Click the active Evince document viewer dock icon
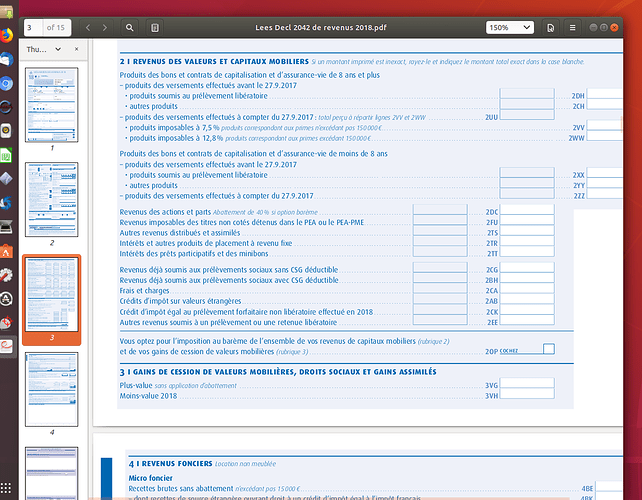 (x=6, y=346)
